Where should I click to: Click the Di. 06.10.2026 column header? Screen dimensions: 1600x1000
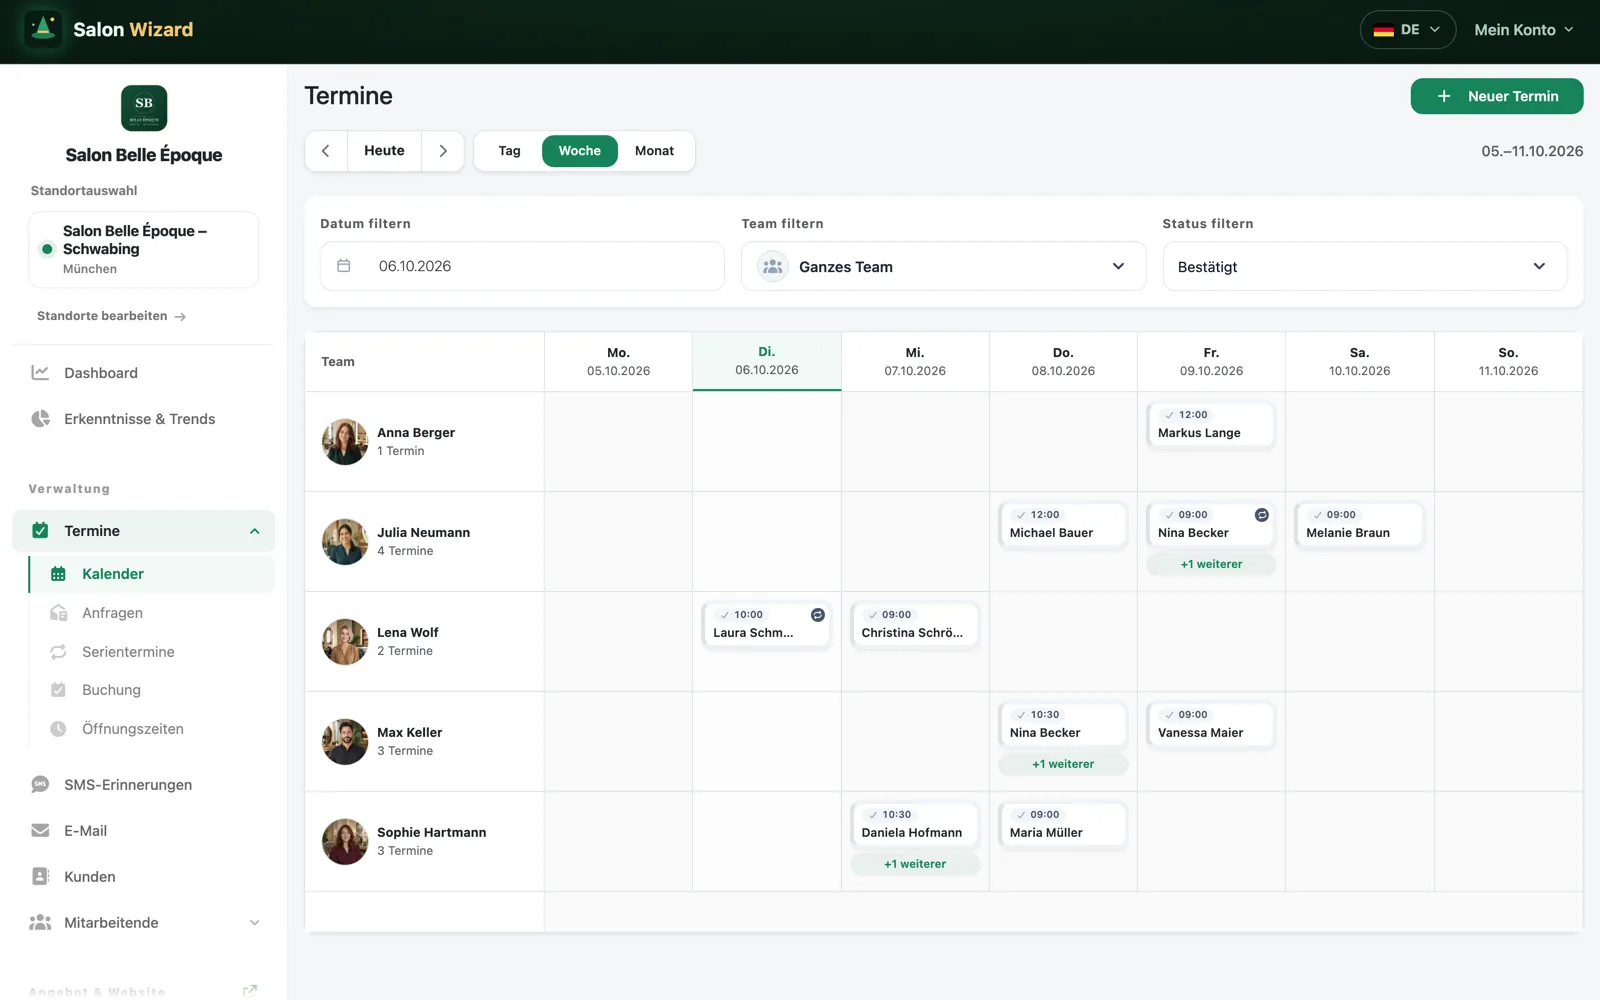coord(767,361)
